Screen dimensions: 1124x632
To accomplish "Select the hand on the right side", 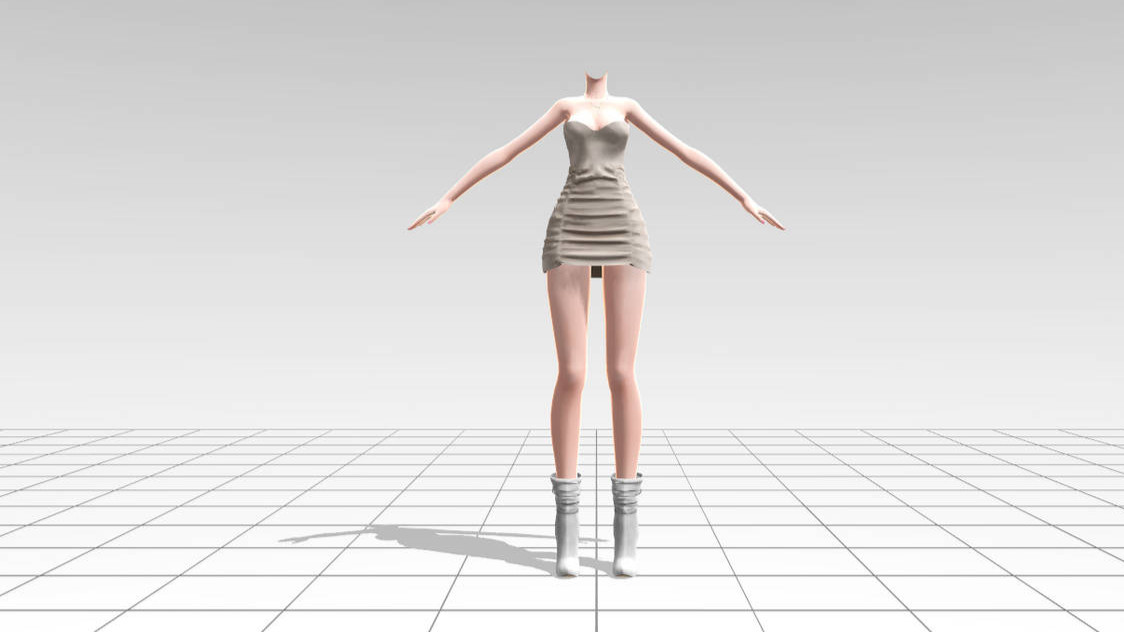I will (764, 215).
